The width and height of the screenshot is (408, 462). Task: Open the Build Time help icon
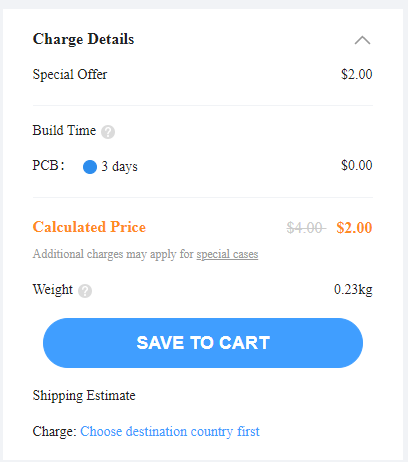tap(108, 132)
